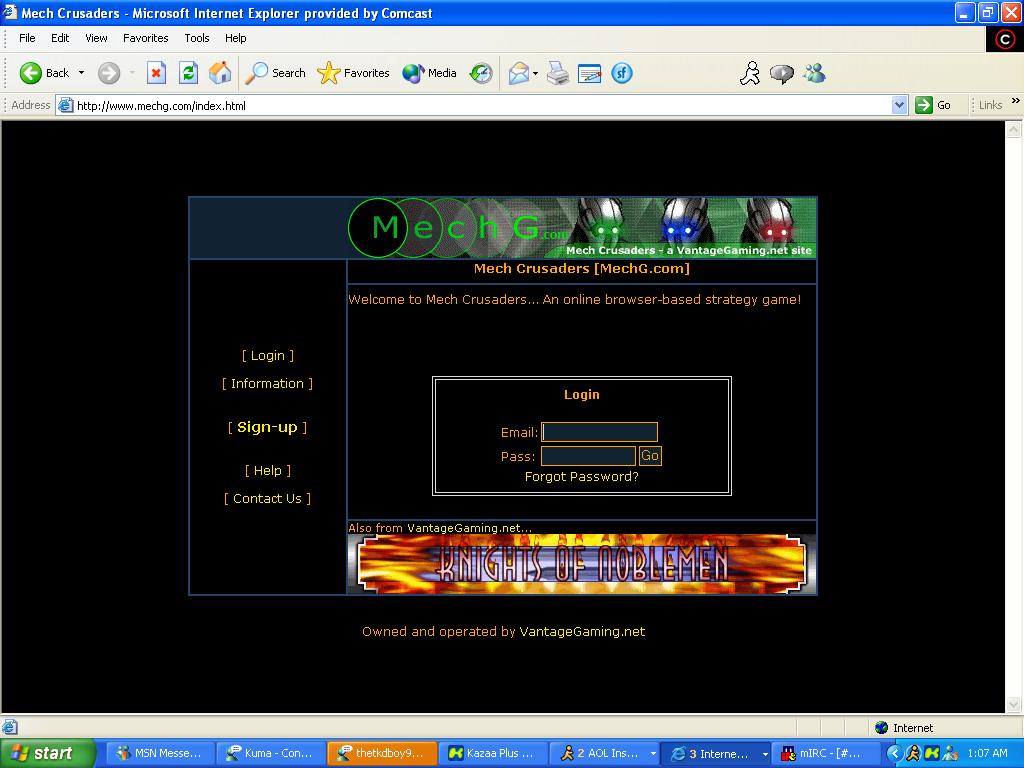Screen dimensions: 1024x768
Task: Go back with the Back arrow button
Action: tap(43, 73)
